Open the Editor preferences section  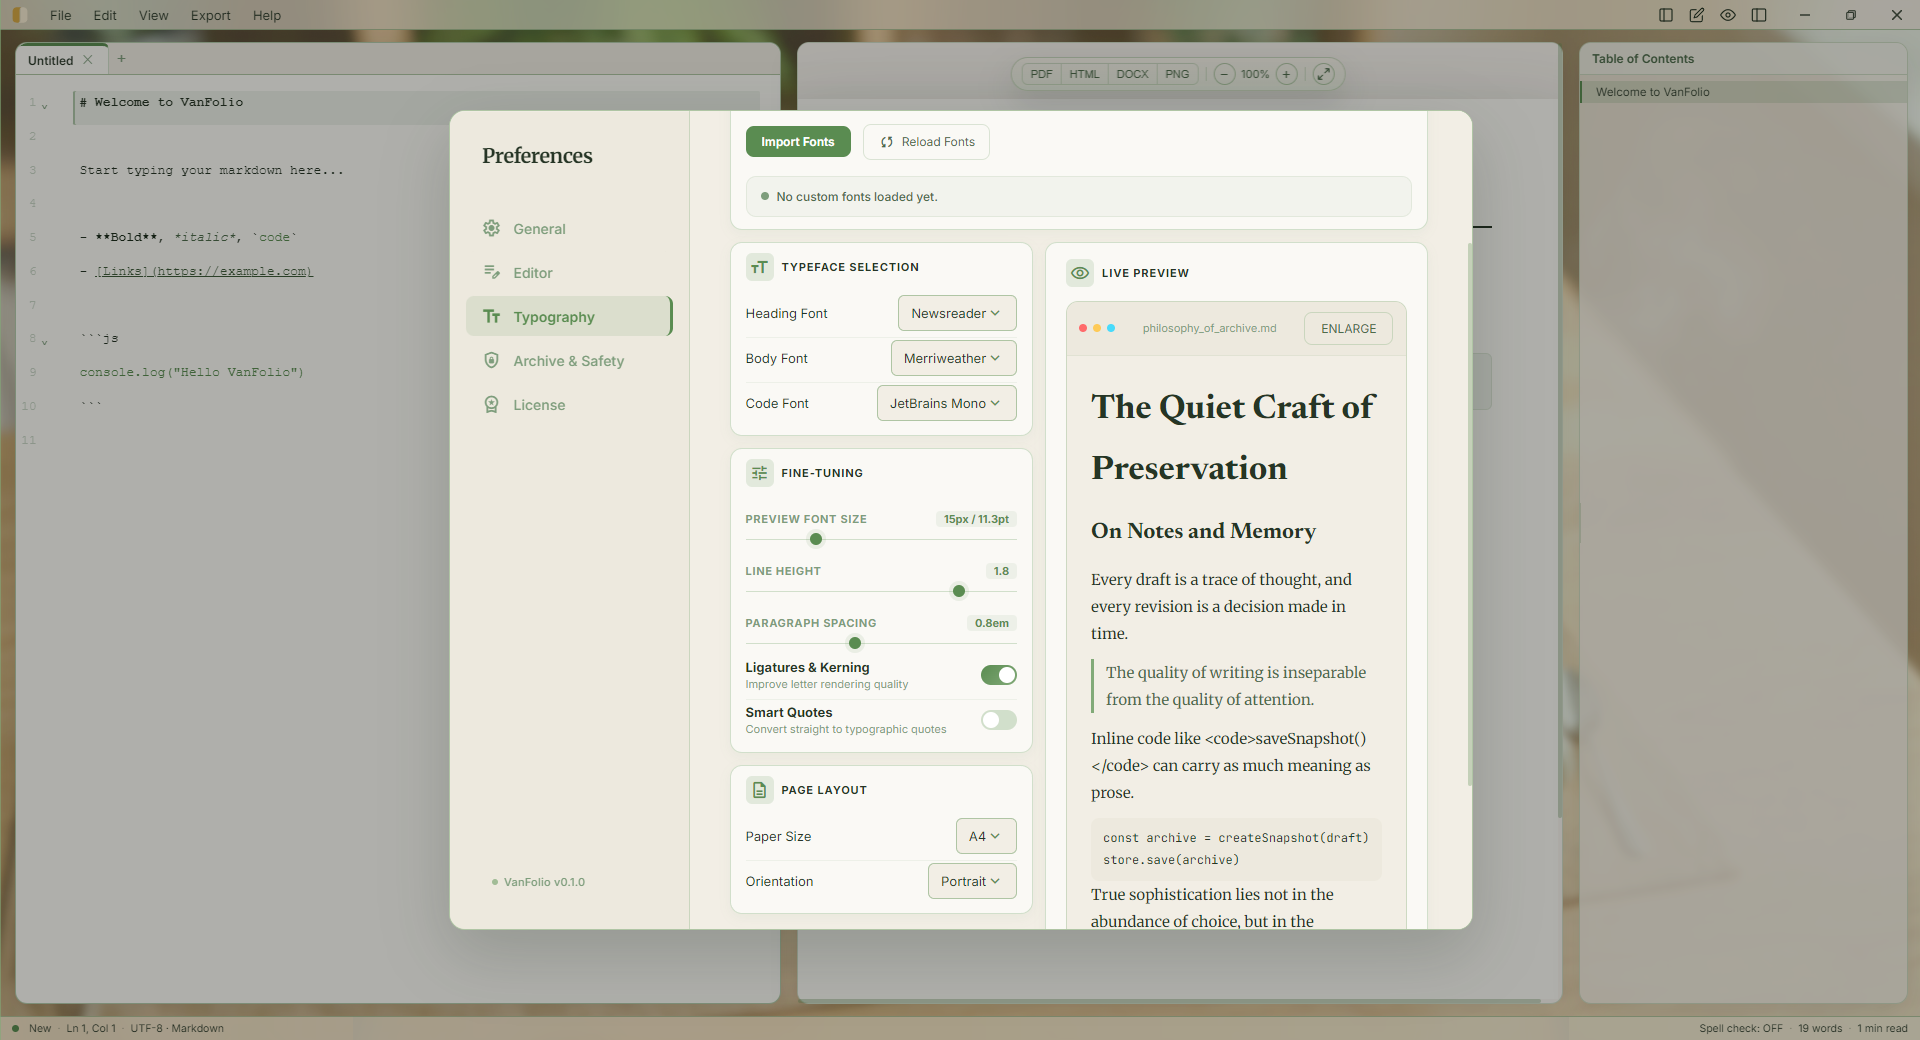(x=531, y=272)
